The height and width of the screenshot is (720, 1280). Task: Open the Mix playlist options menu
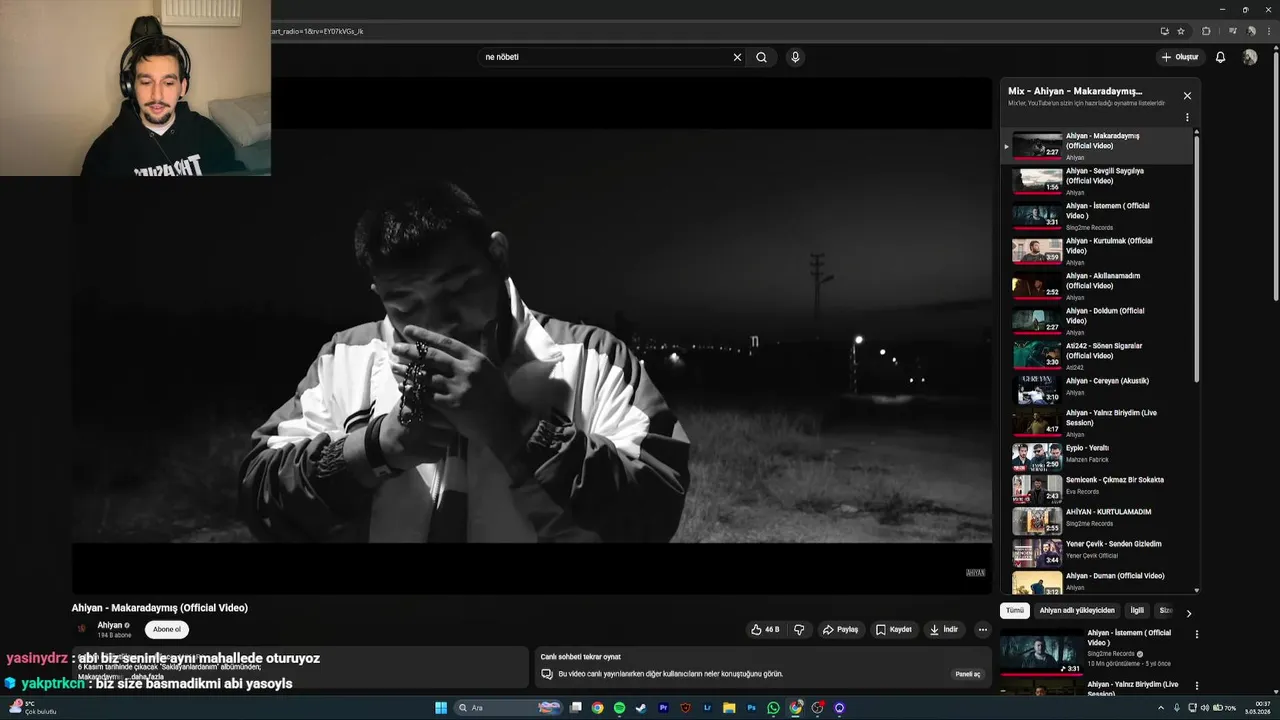click(x=1187, y=117)
